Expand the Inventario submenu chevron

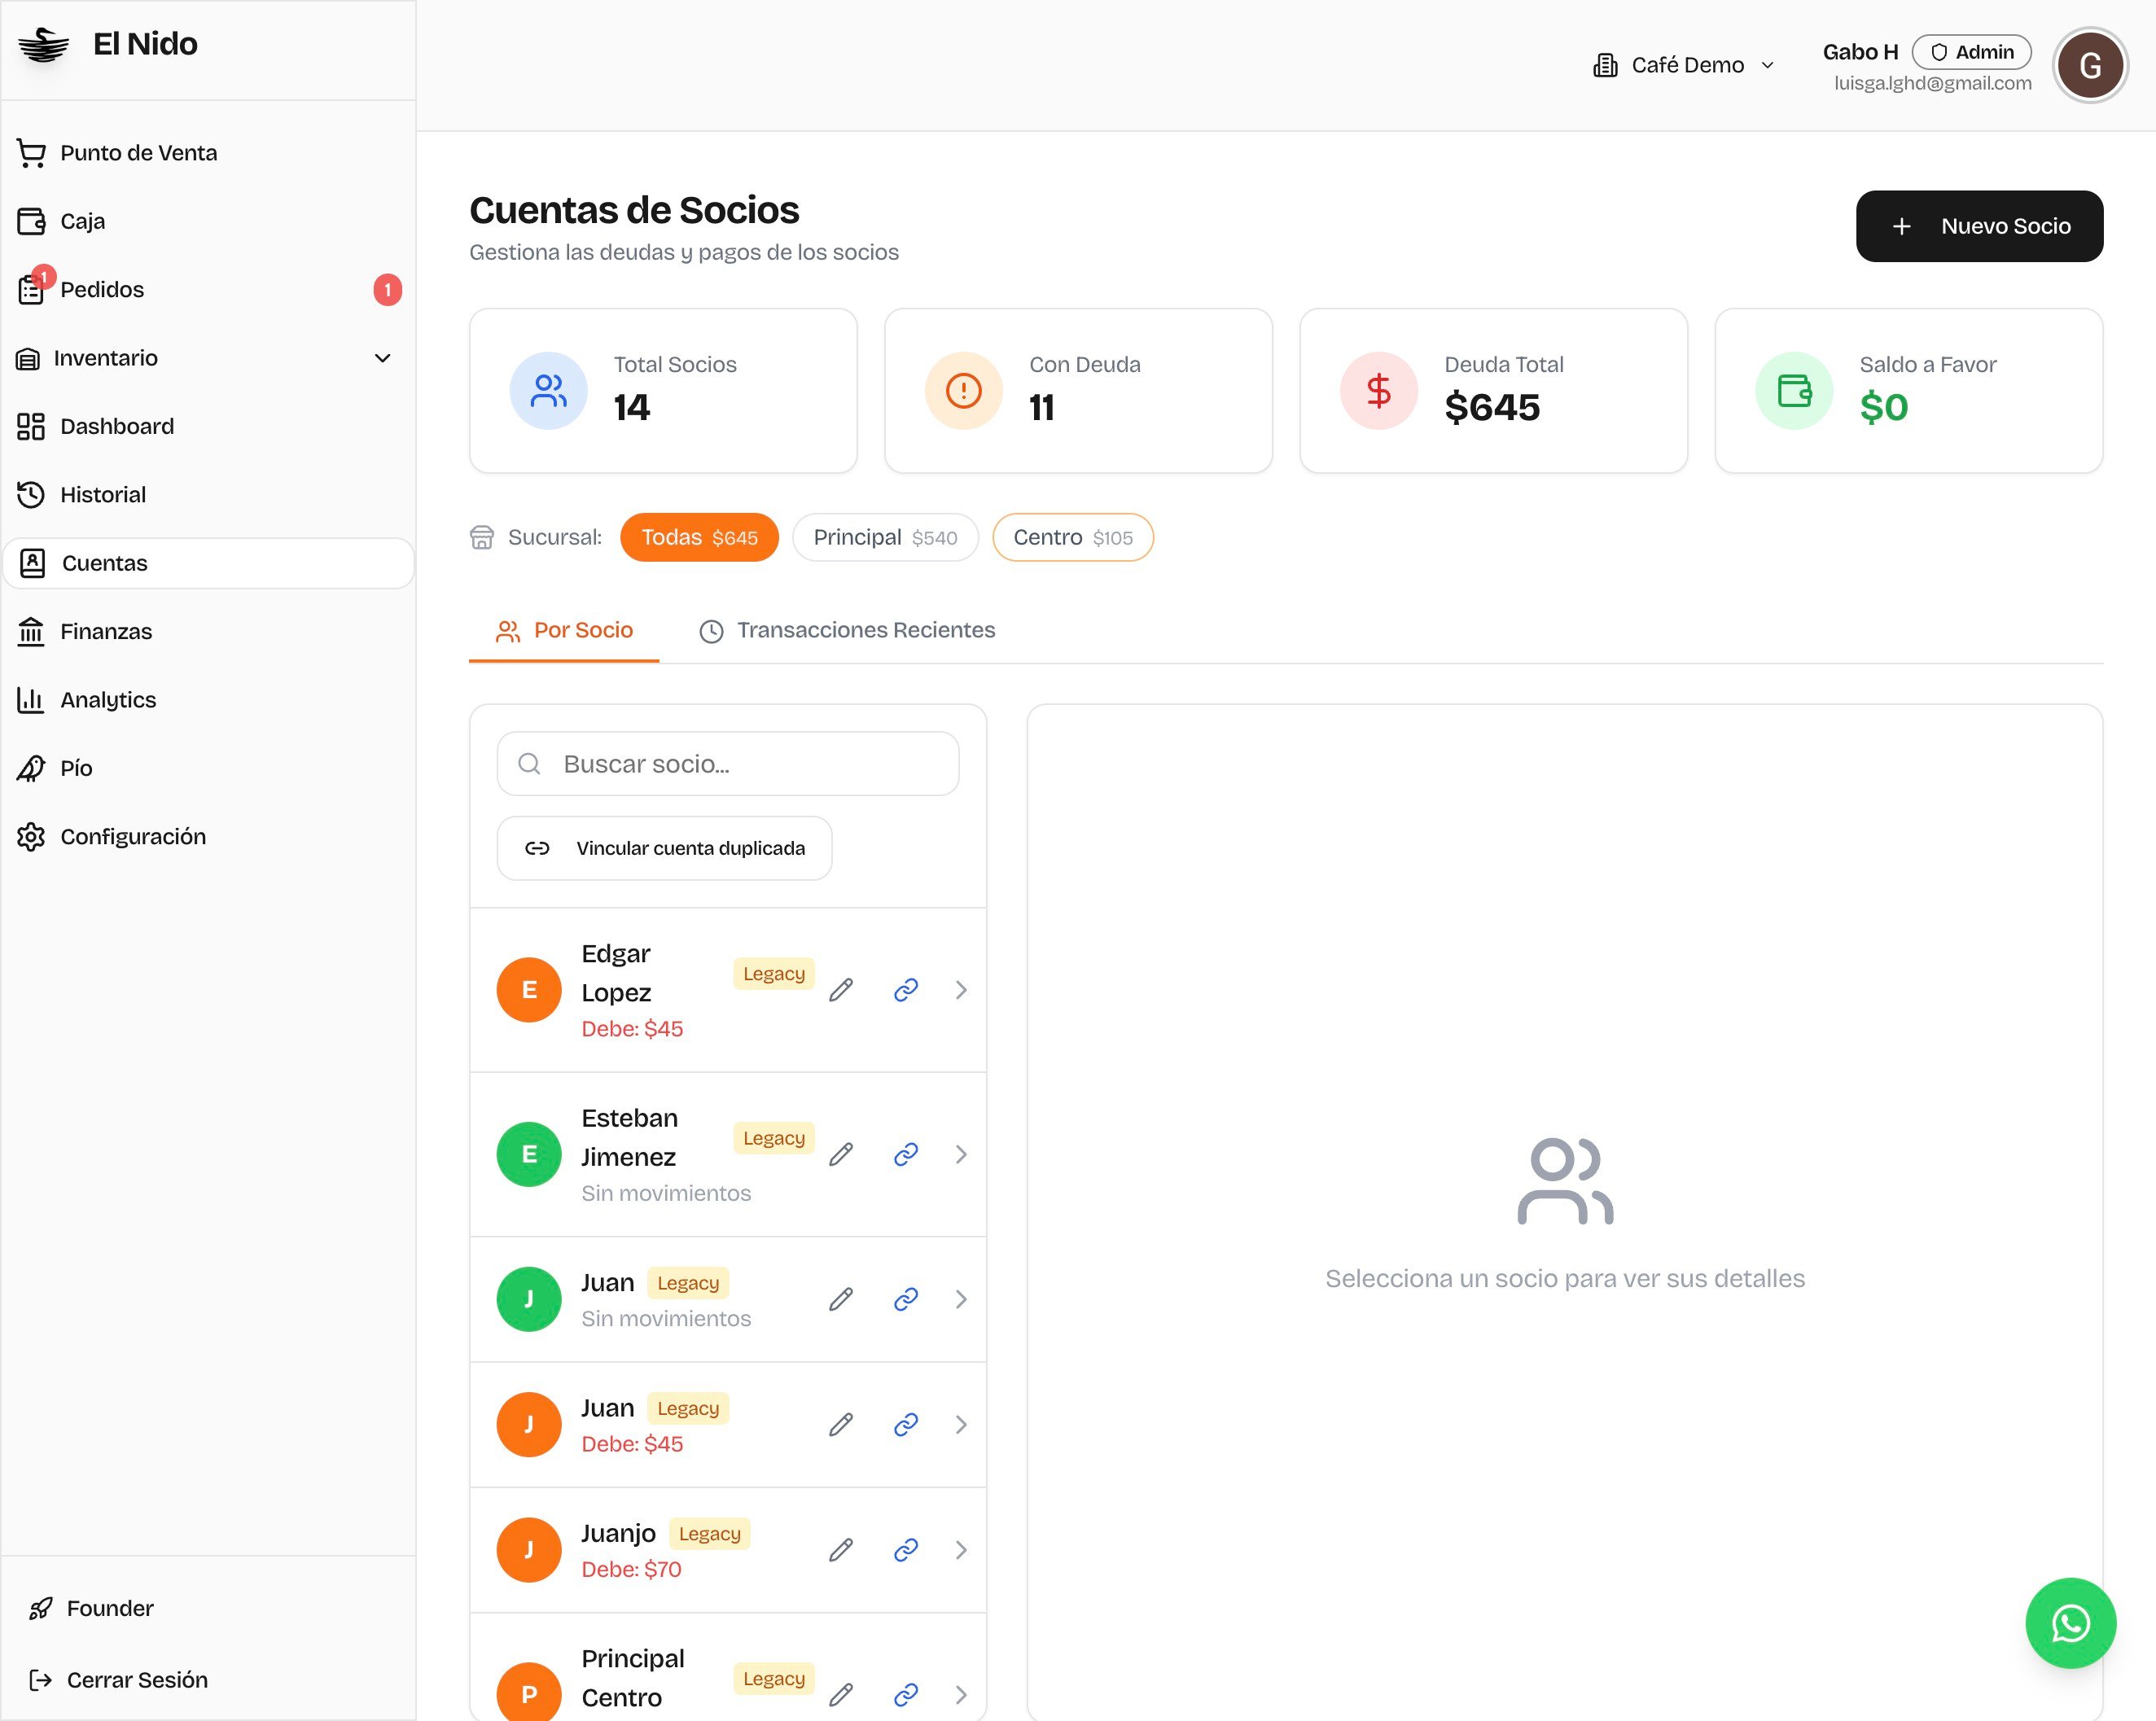click(x=382, y=358)
